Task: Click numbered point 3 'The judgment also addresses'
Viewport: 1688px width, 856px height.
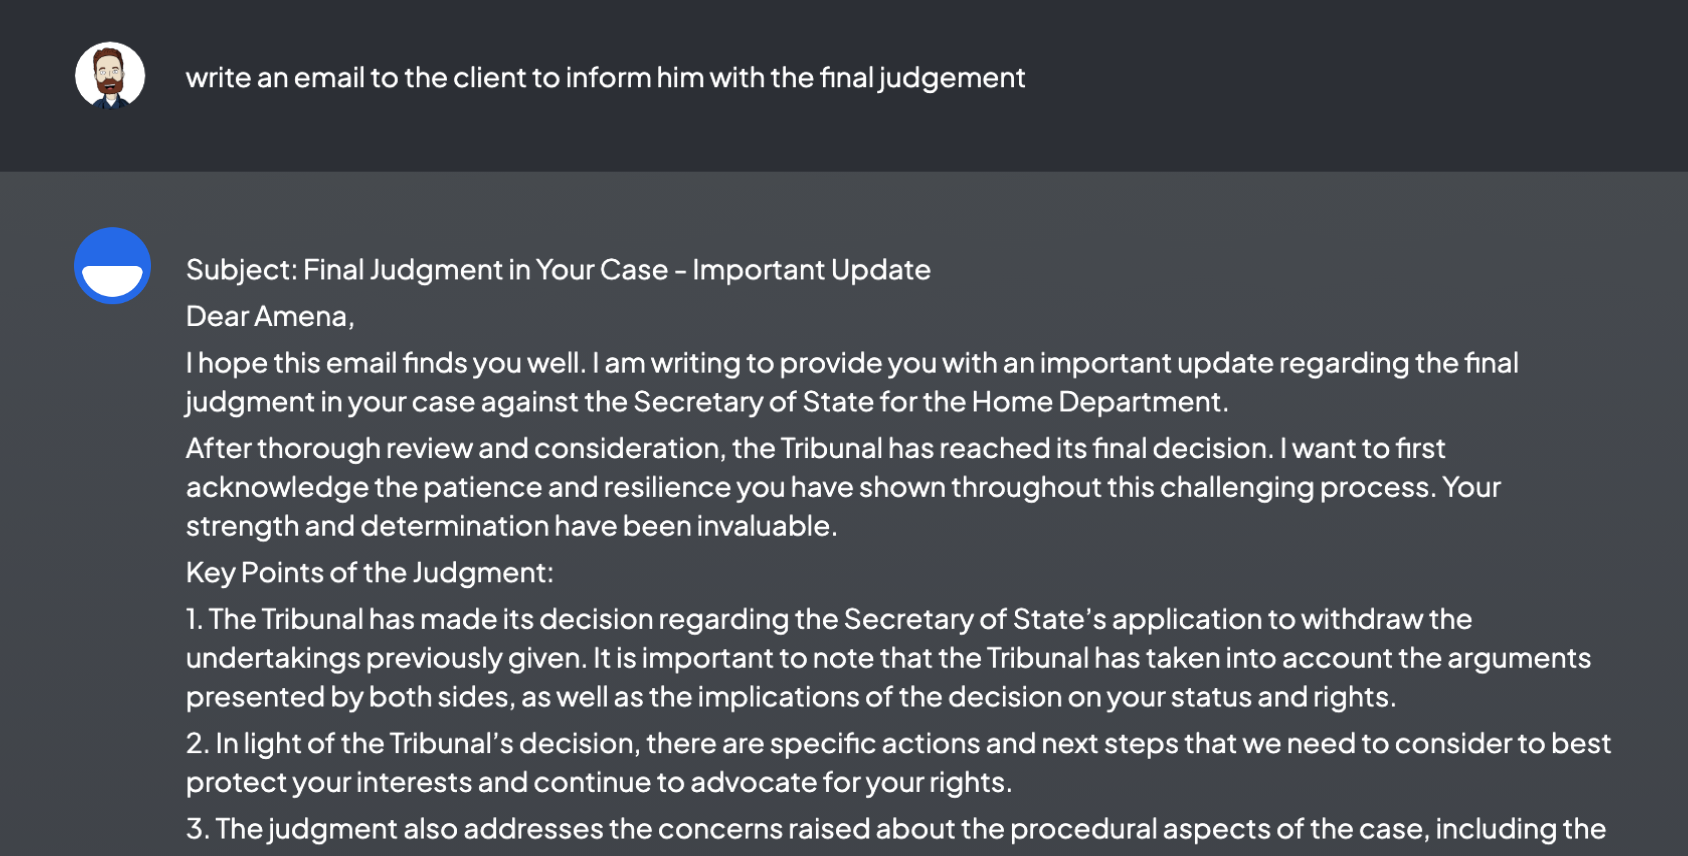Action: pos(895,829)
